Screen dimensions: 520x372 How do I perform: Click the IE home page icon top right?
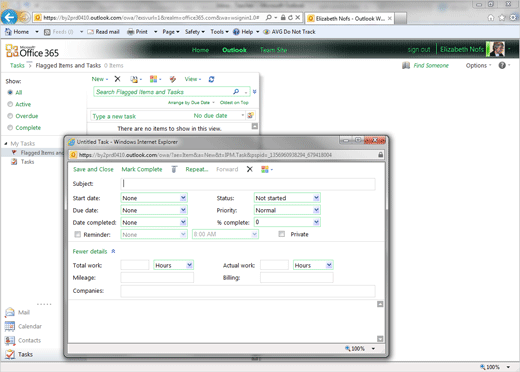[491, 18]
